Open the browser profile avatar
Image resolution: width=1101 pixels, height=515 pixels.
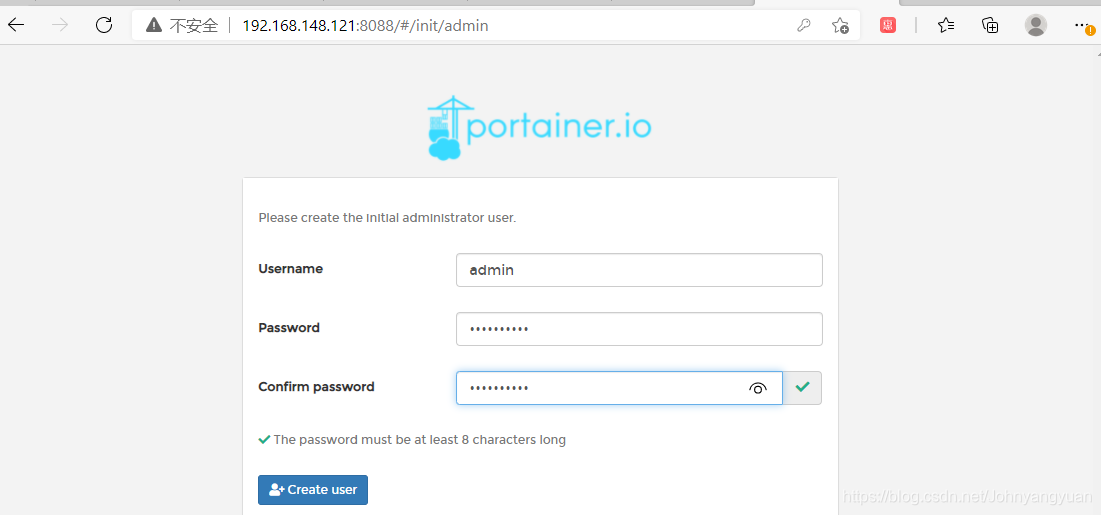1036,25
